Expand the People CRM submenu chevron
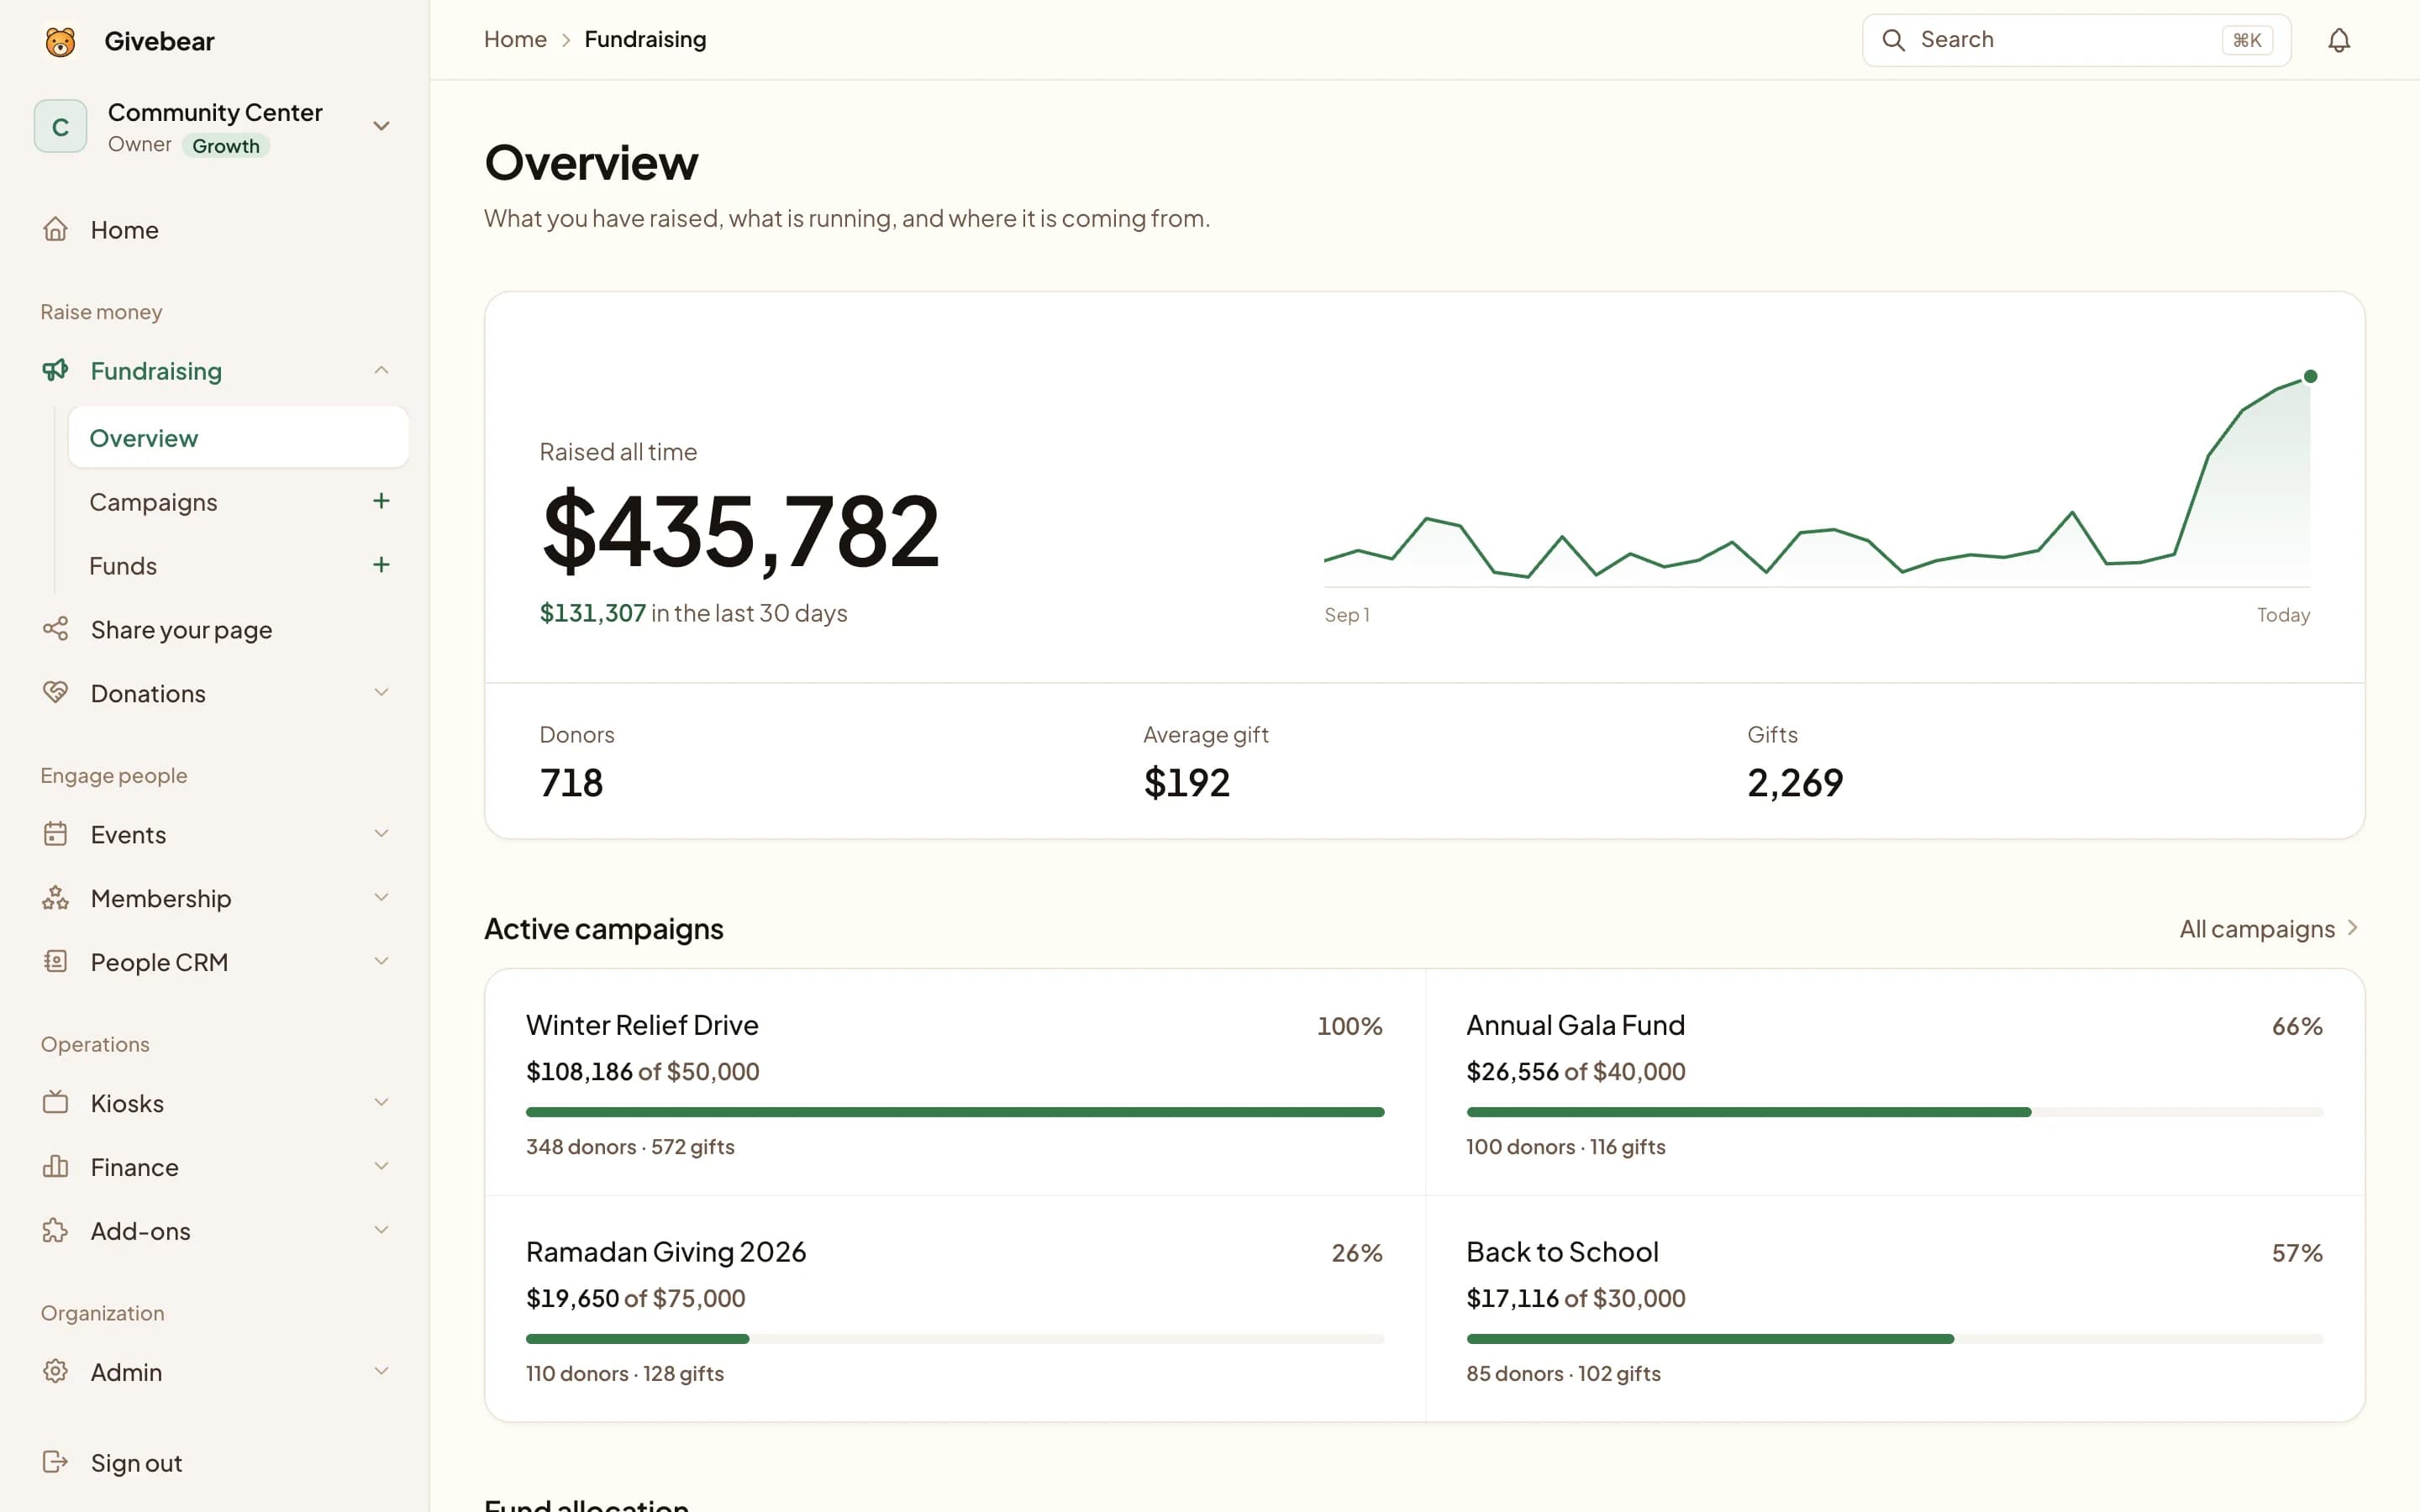 (381, 962)
